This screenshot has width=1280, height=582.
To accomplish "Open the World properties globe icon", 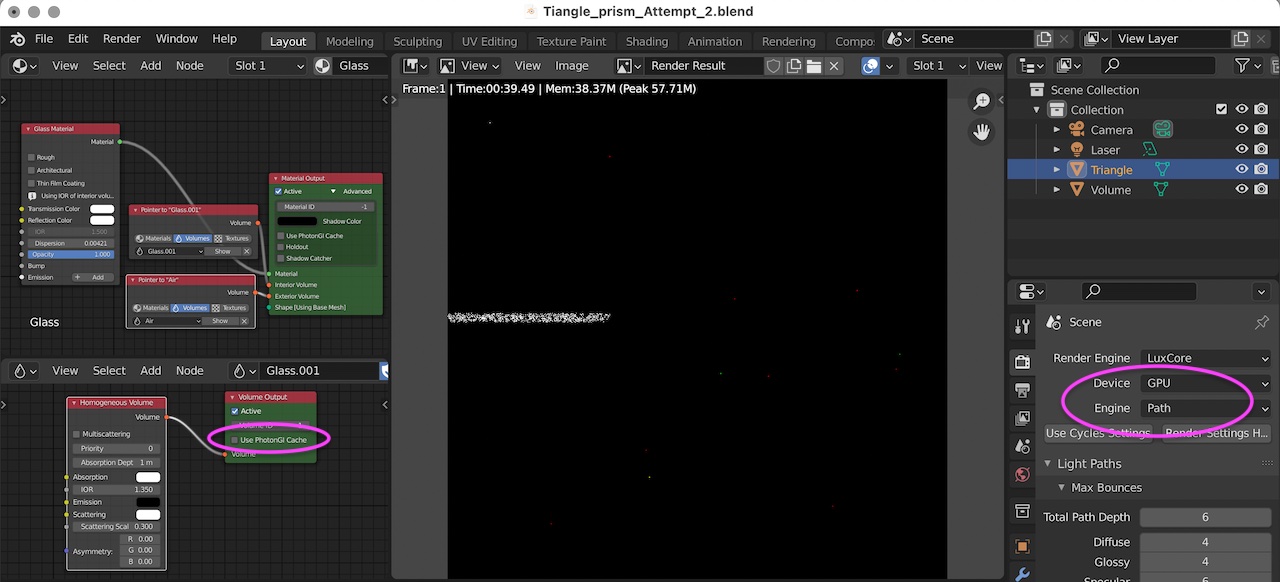I will [x=1022, y=474].
